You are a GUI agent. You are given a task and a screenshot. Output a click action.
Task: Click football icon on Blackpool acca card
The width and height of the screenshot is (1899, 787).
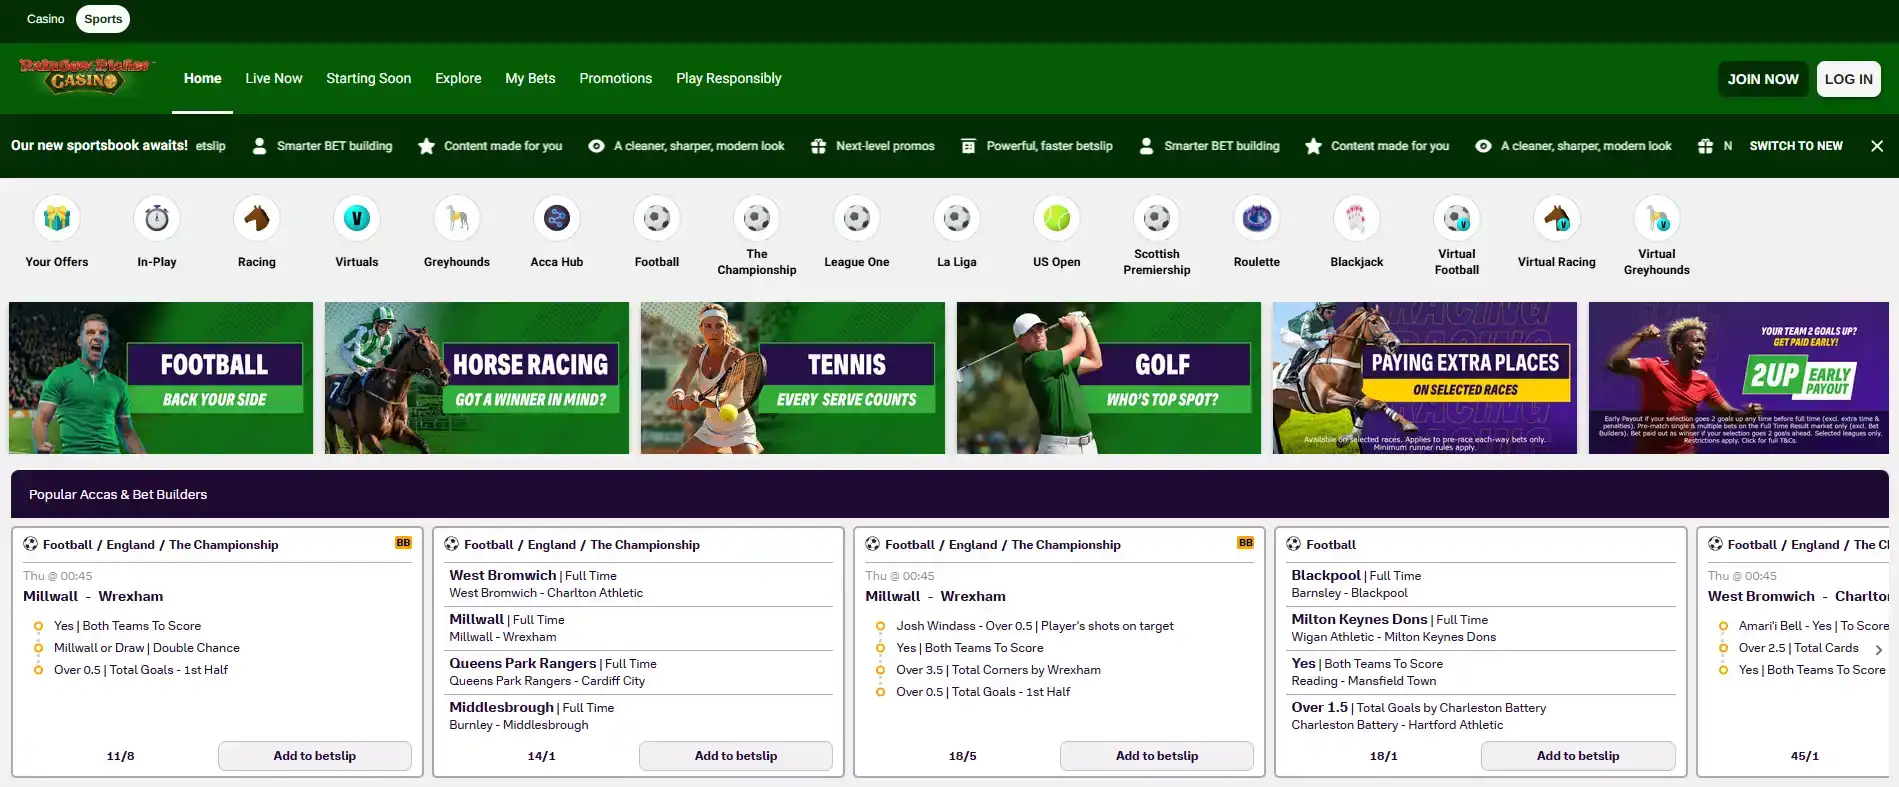click(1294, 544)
